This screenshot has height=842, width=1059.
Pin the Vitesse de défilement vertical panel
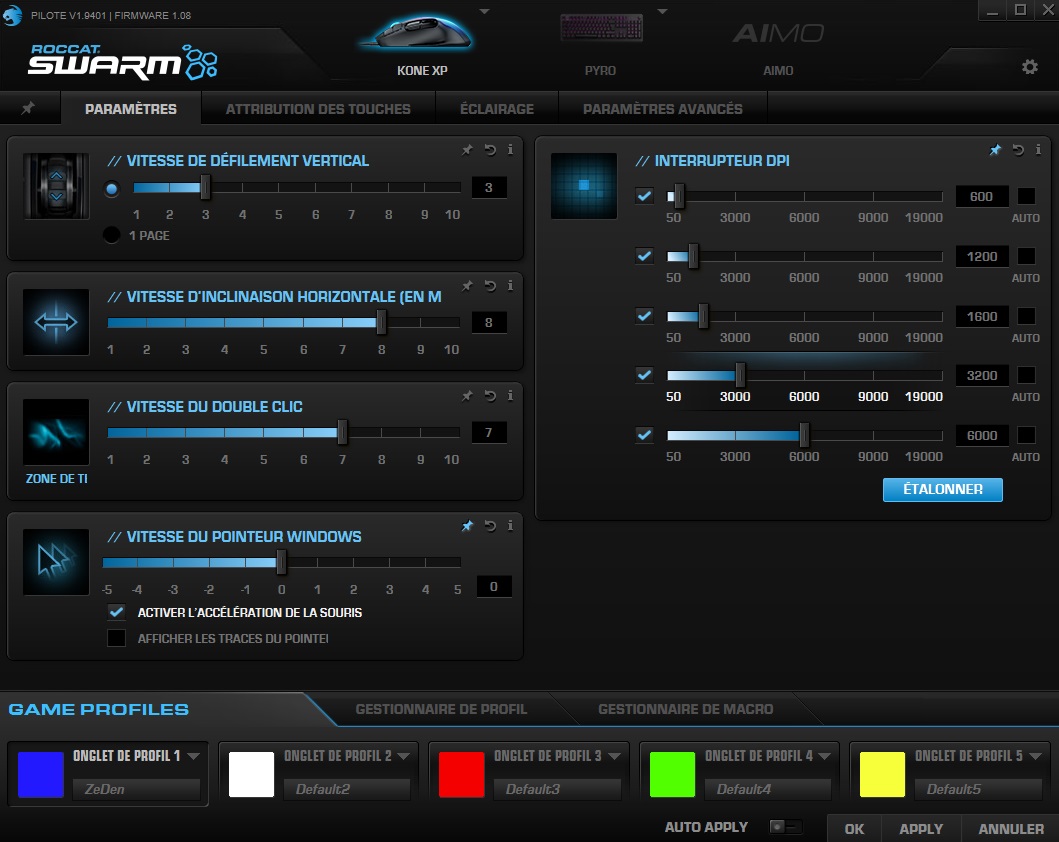pos(467,150)
